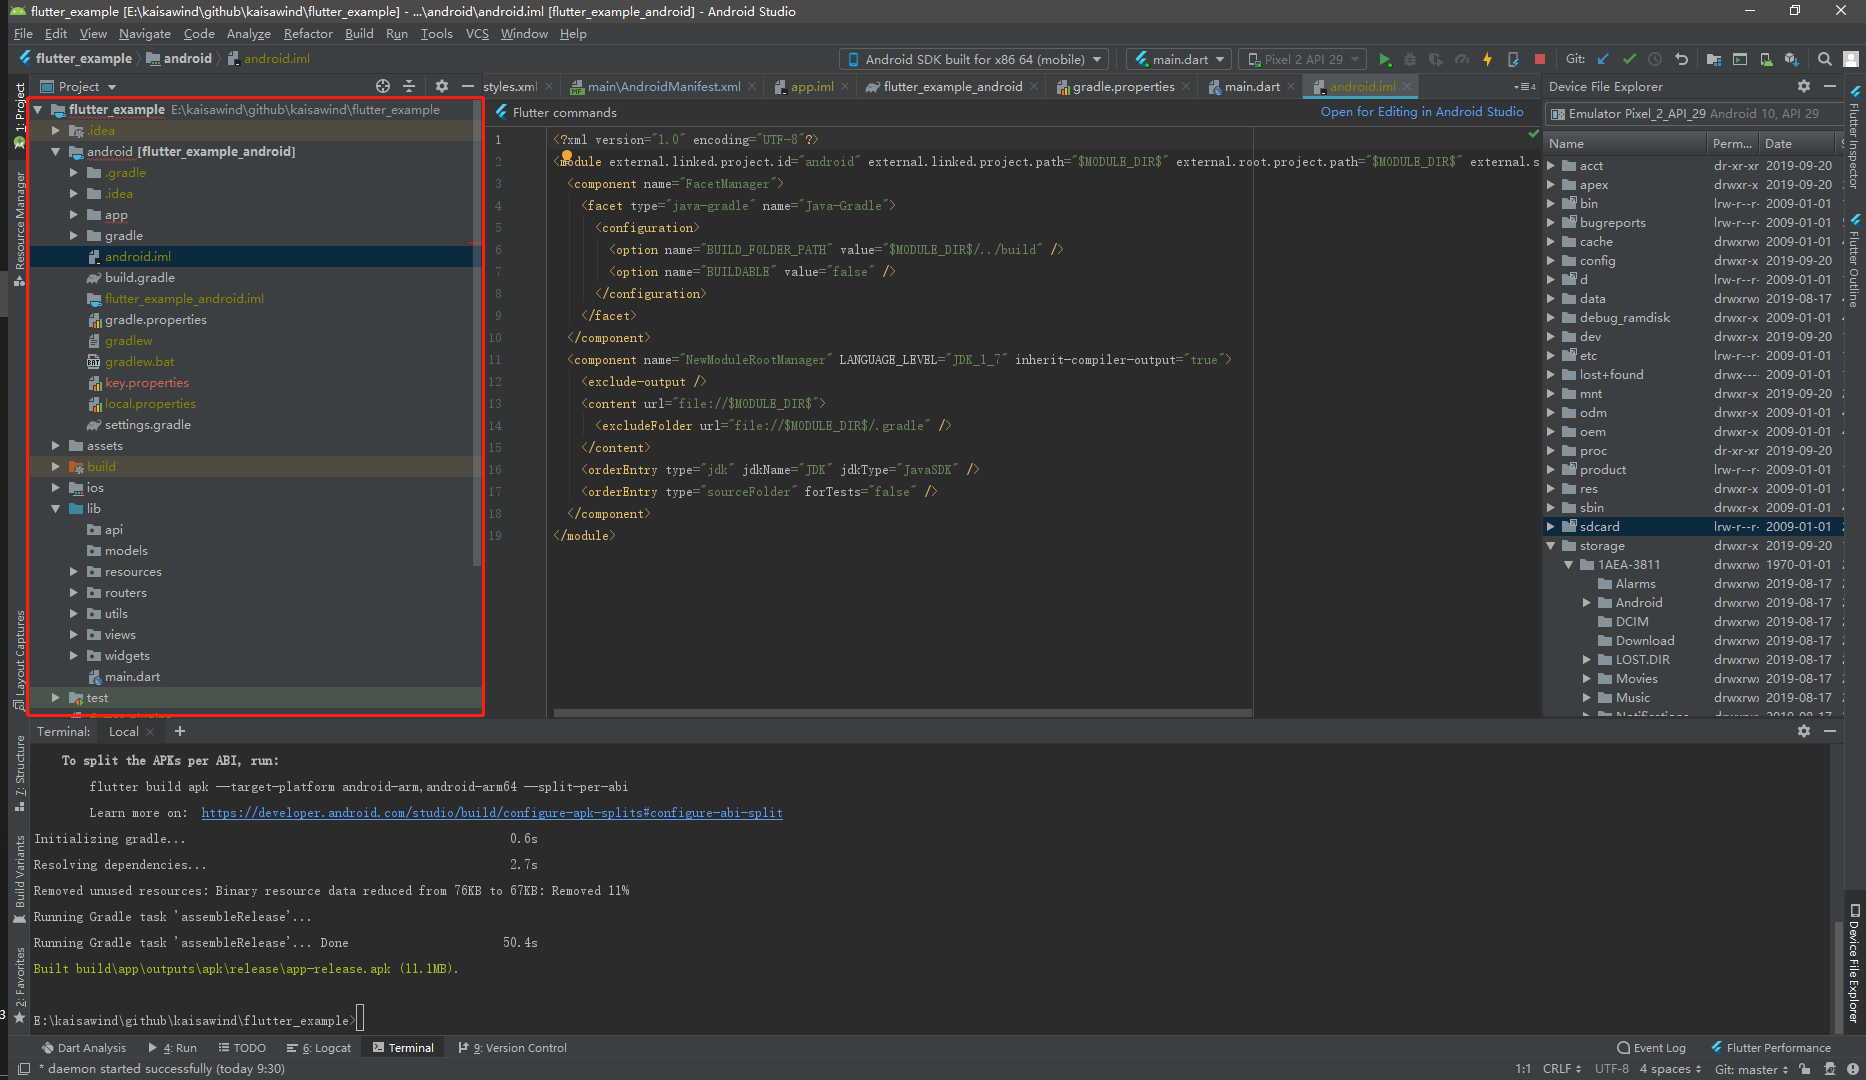Collapse the android module folder
This screenshot has width=1866, height=1080.
tap(56, 152)
